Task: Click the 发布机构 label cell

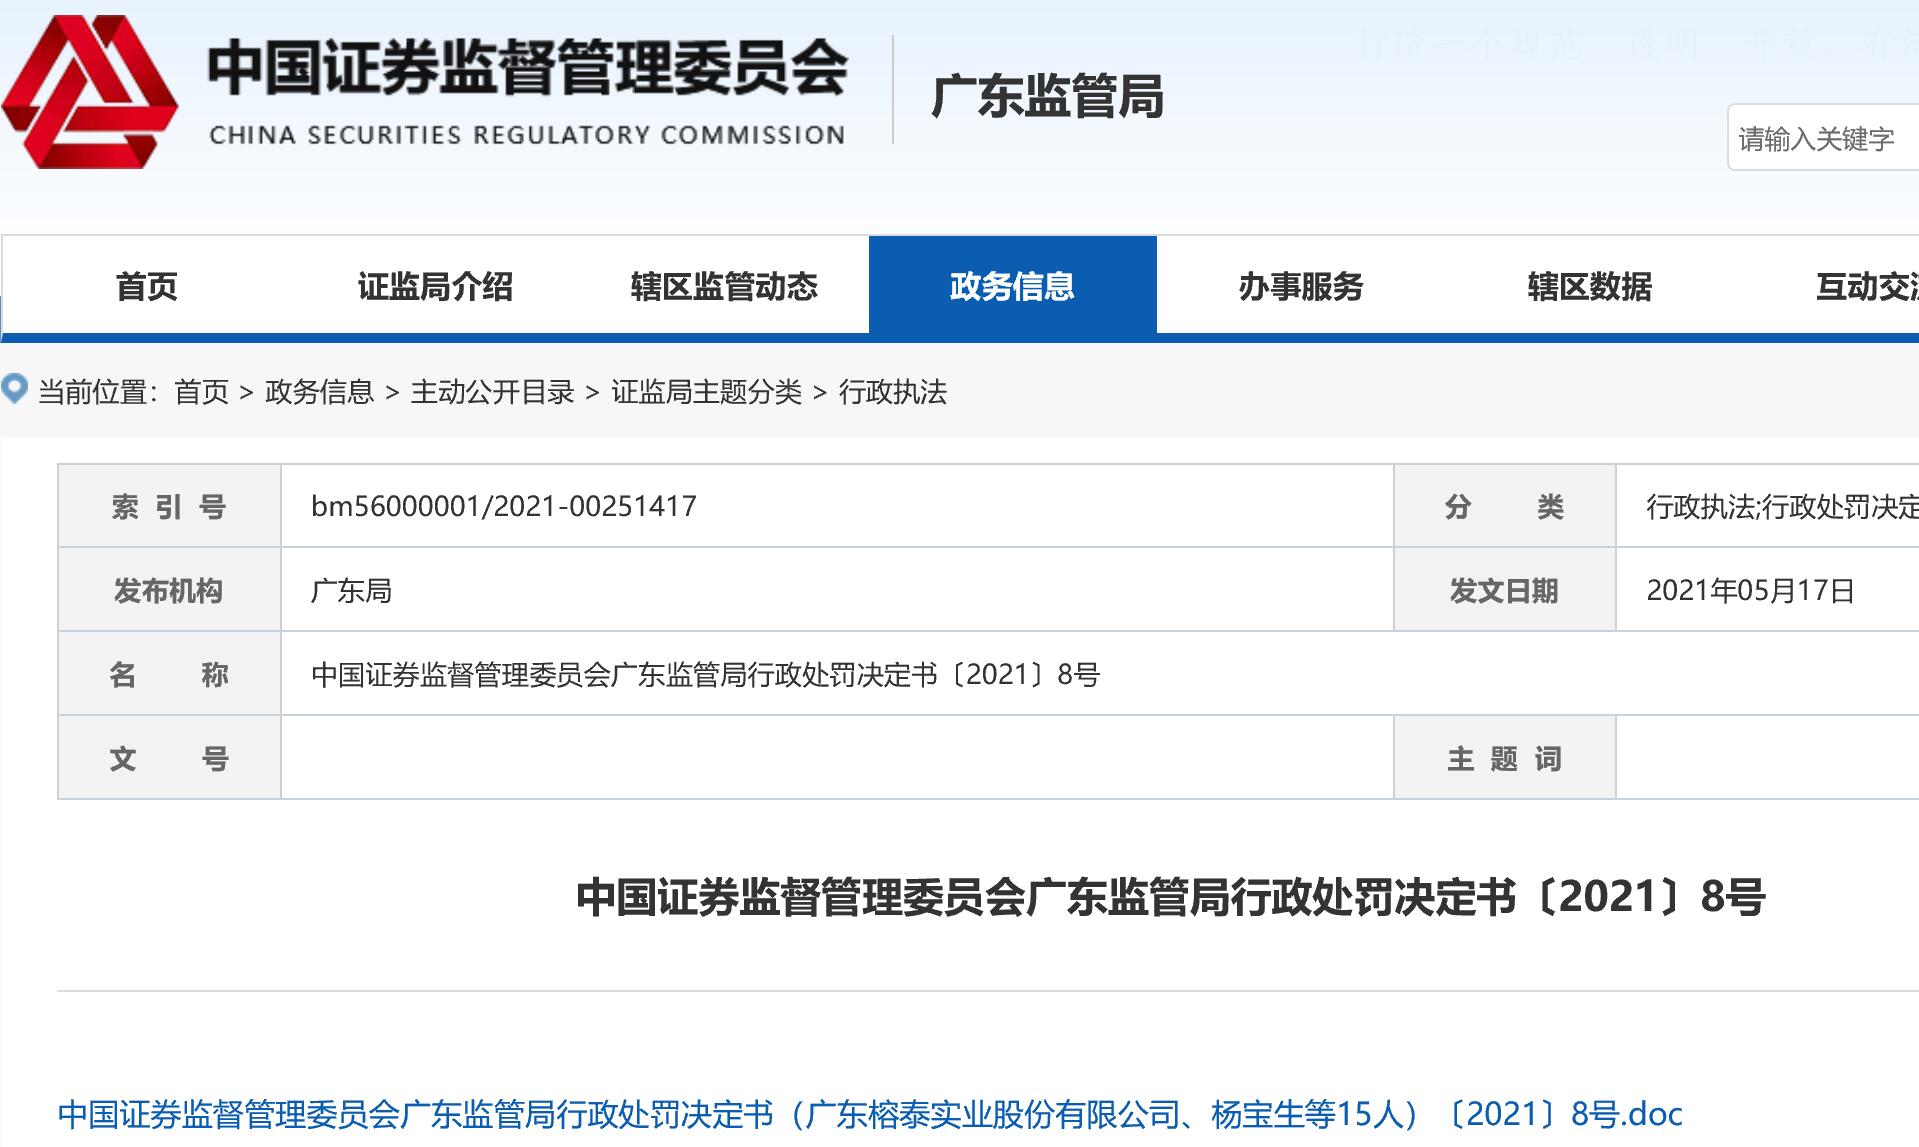Action: coord(169,590)
